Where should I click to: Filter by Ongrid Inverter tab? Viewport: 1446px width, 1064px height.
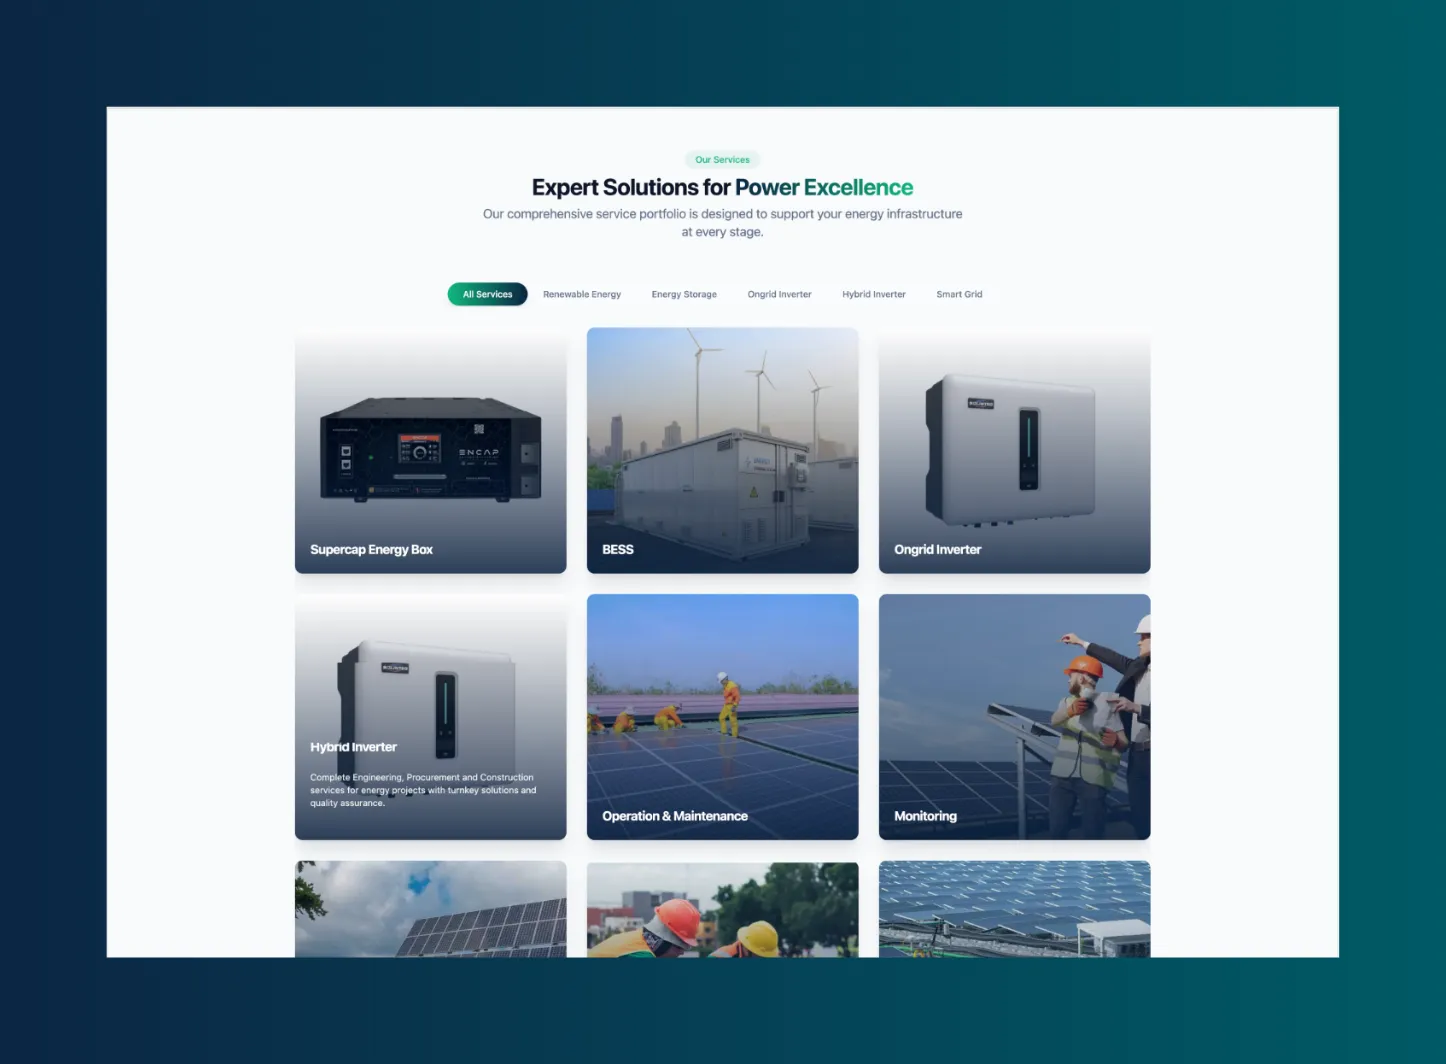tap(779, 294)
